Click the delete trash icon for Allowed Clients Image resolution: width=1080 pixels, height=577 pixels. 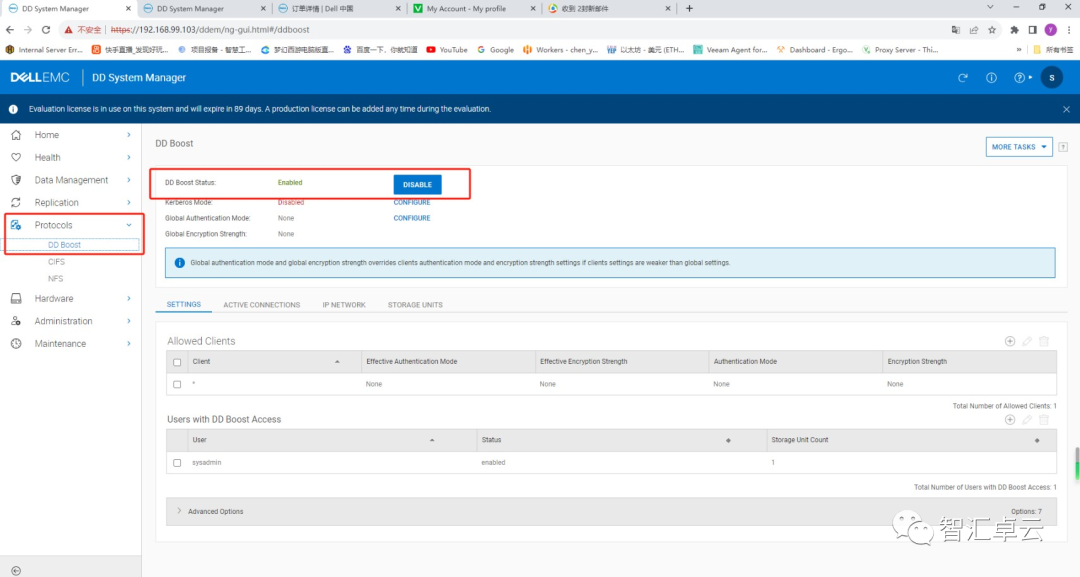point(1044,342)
